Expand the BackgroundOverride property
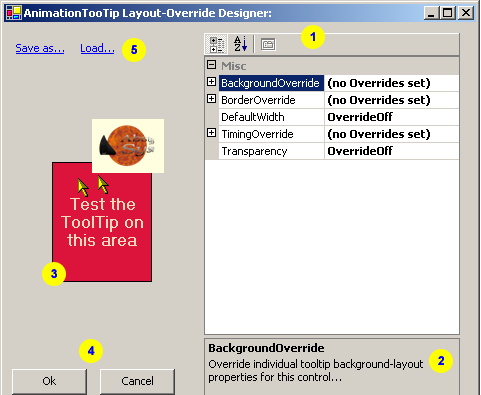This screenshot has height=395, width=481. point(211,81)
